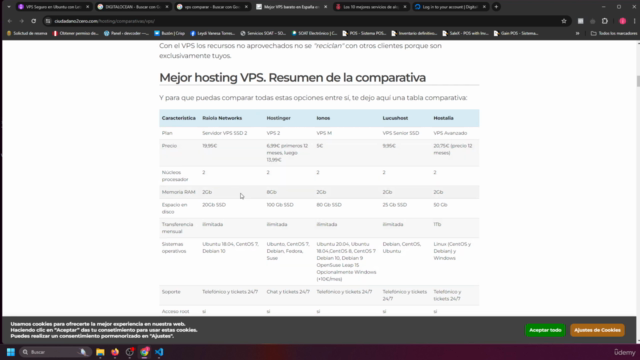Open Google Chrome taskbar icon
This screenshot has width=640, height=360.
tap(144, 352)
